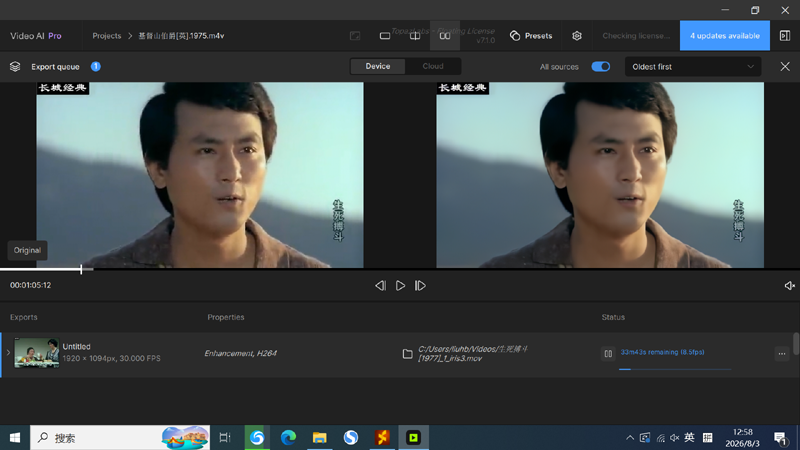The width and height of the screenshot is (800, 450).
Task: Select the split view layout icon
Action: coord(415,36)
